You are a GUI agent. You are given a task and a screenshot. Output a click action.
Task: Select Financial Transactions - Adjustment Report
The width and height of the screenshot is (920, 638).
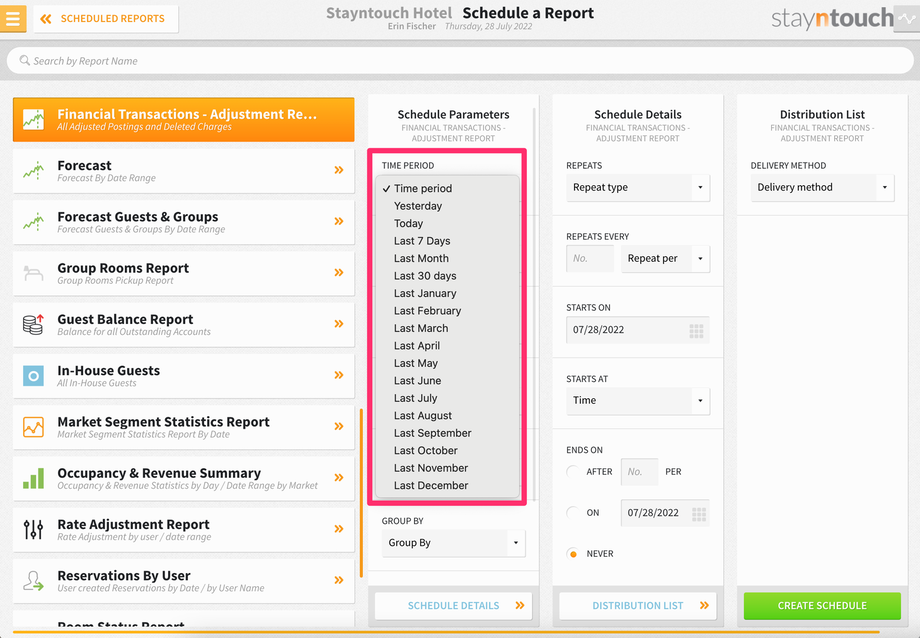point(184,119)
